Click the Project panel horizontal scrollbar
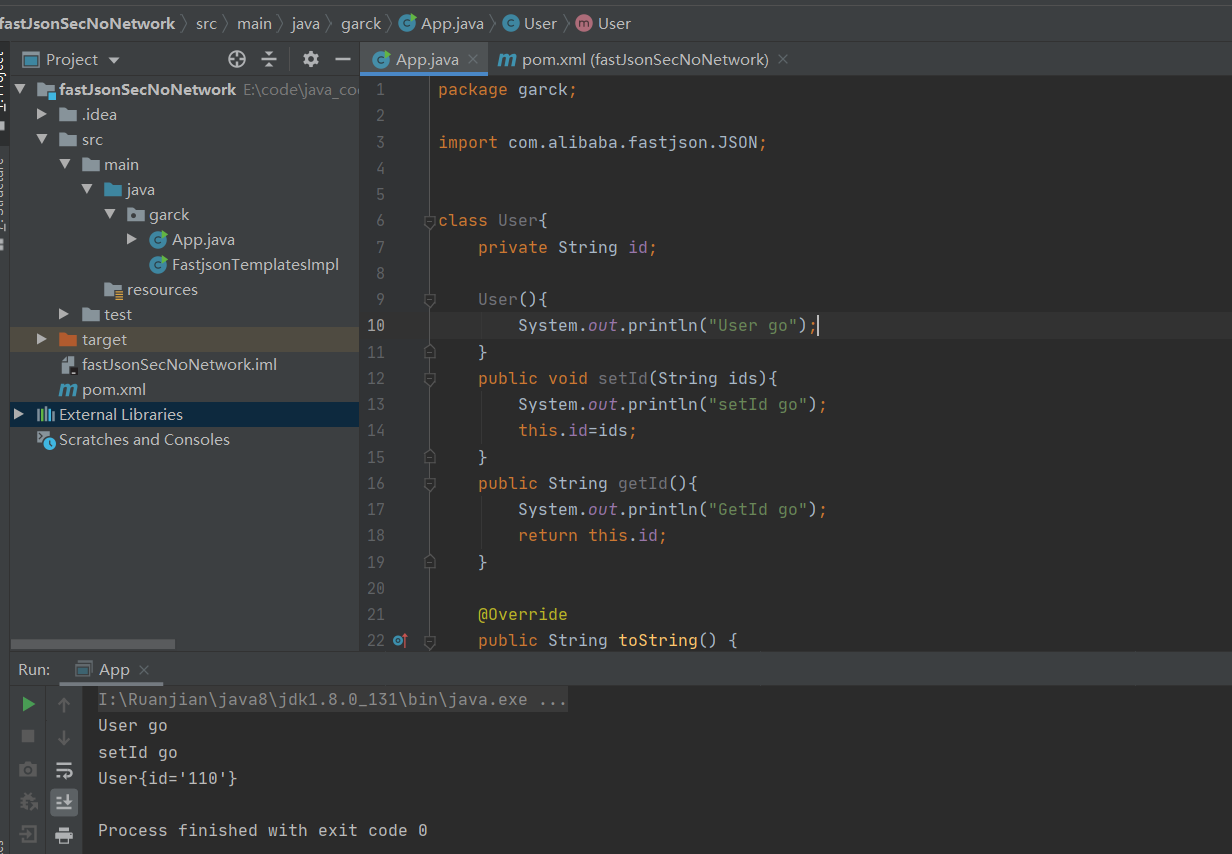 [92, 644]
